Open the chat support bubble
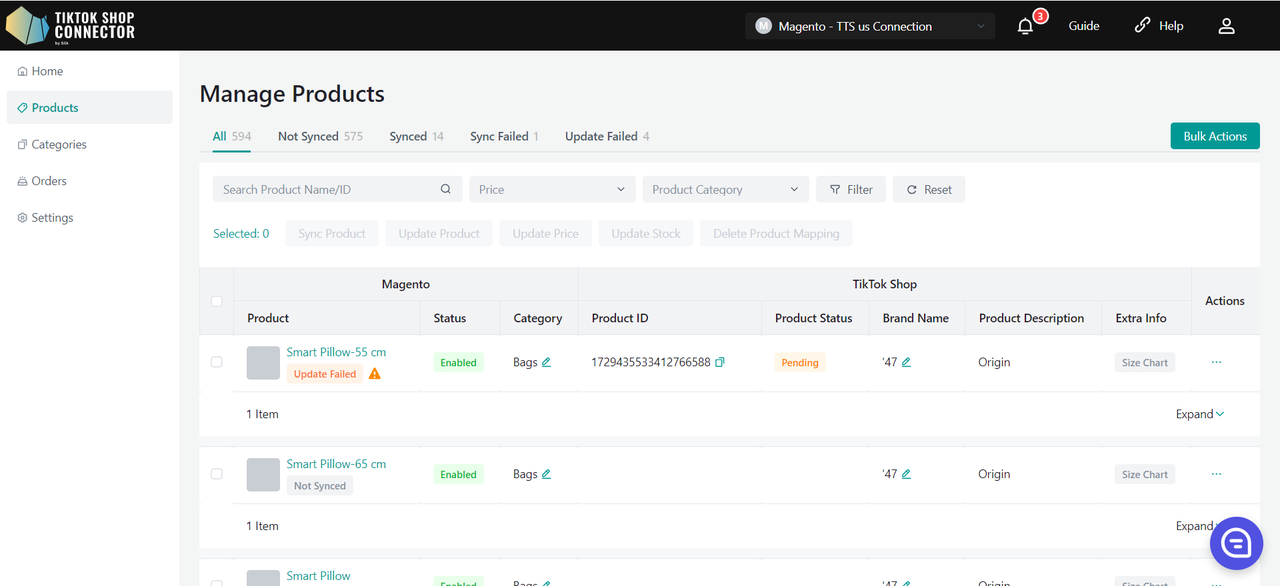Image resolution: width=1280 pixels, height=586 pixels. pyautogui.click(x=1236, y=543)
